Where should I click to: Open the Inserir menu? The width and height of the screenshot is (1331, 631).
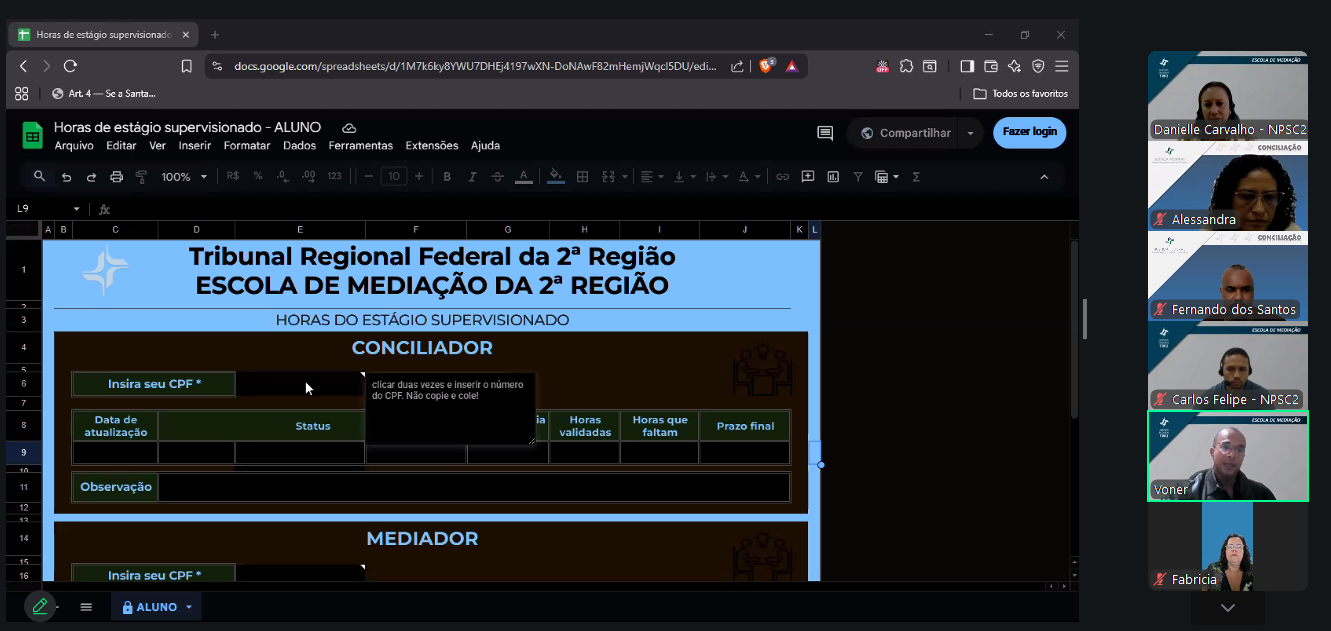(195, 145)
